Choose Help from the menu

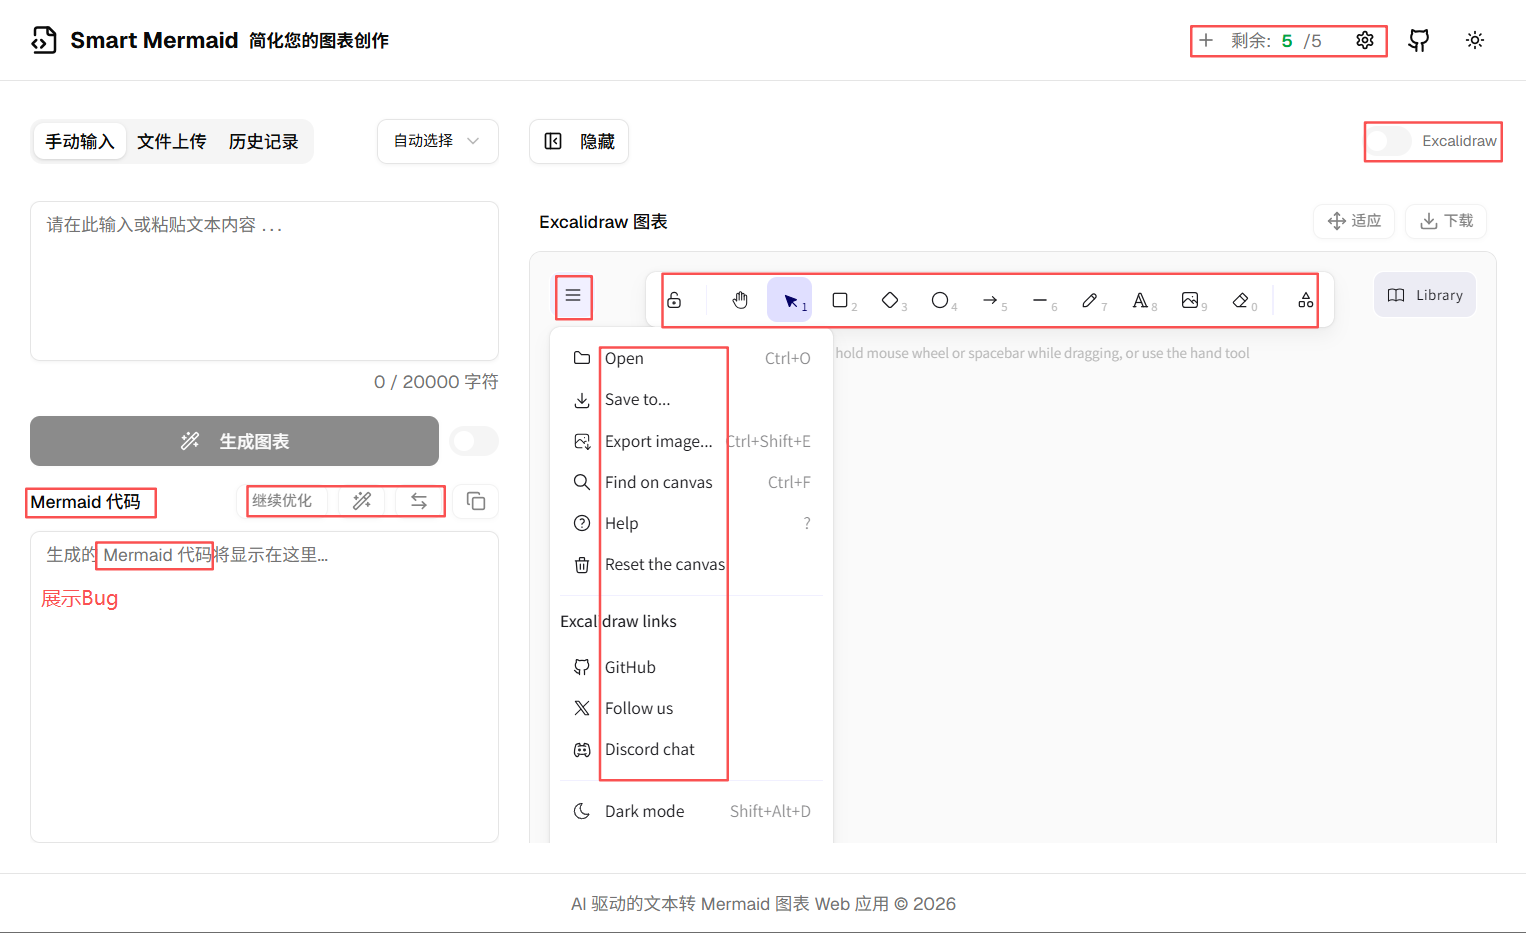click(x=691, y=523)
